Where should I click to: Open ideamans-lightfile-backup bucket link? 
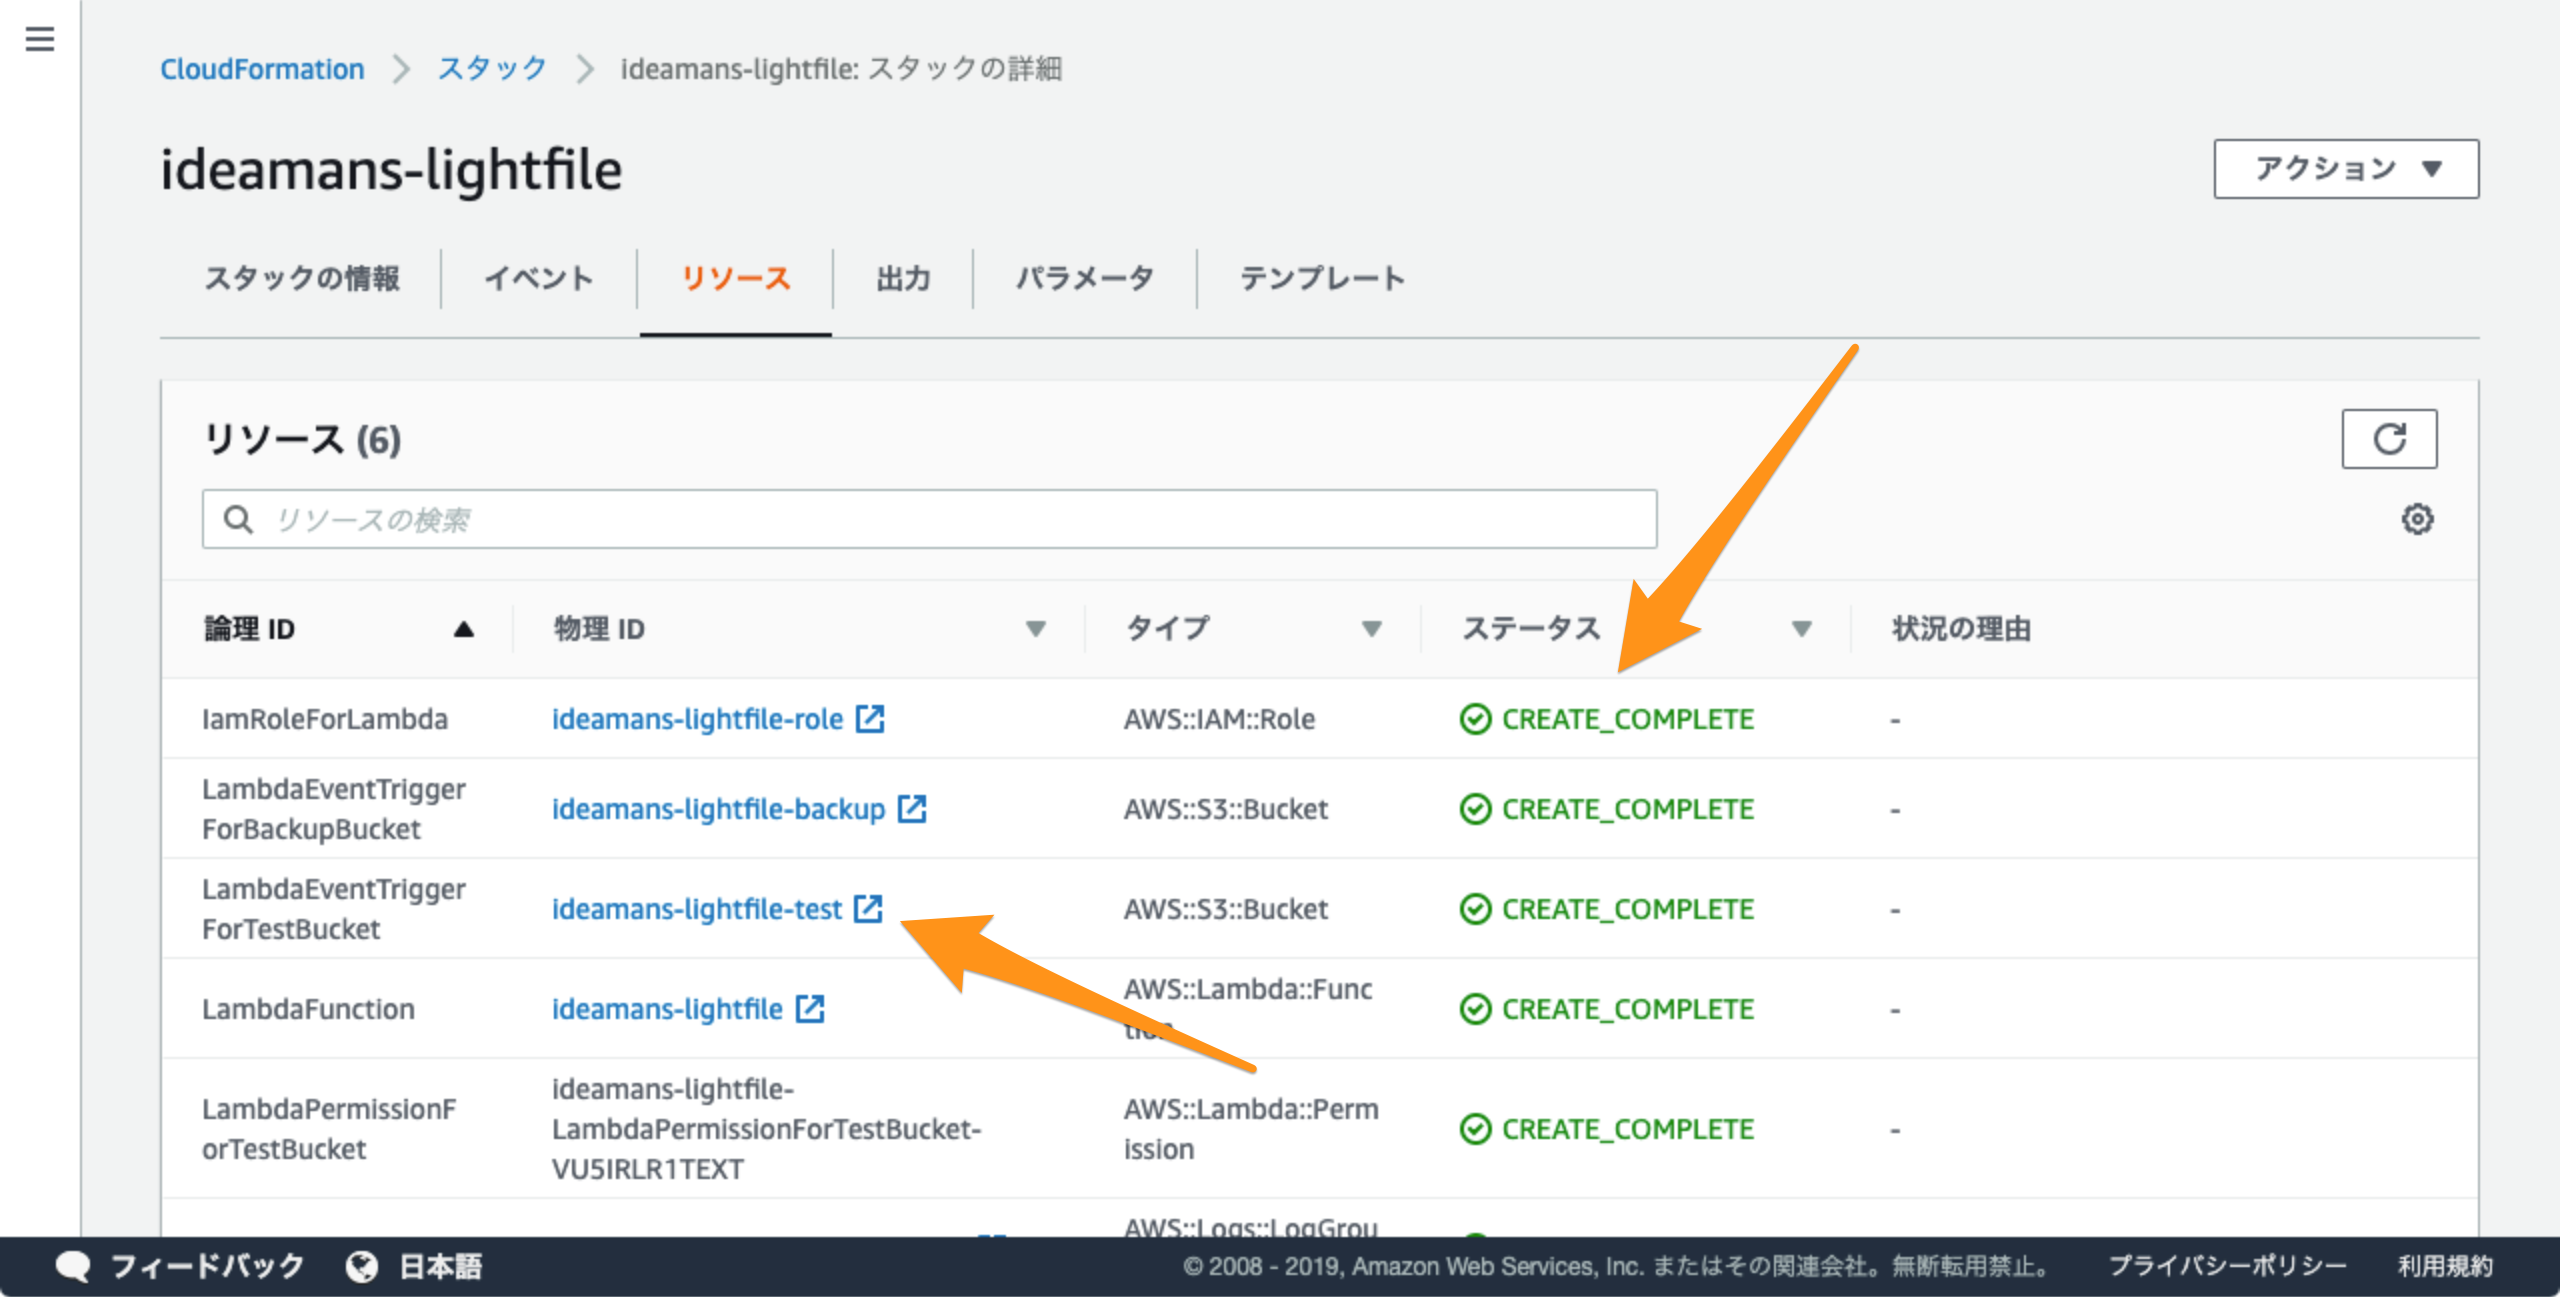[718, 809]
